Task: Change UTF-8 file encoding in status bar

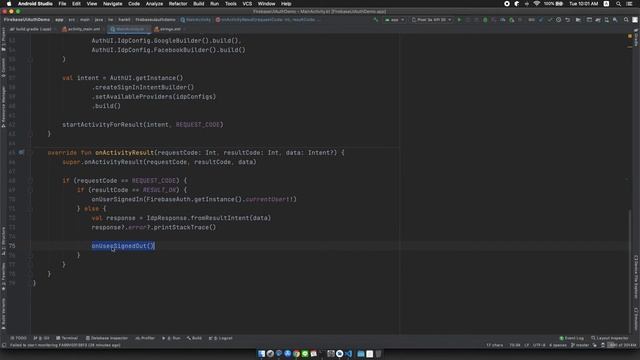Action: (x=539, y=345)
